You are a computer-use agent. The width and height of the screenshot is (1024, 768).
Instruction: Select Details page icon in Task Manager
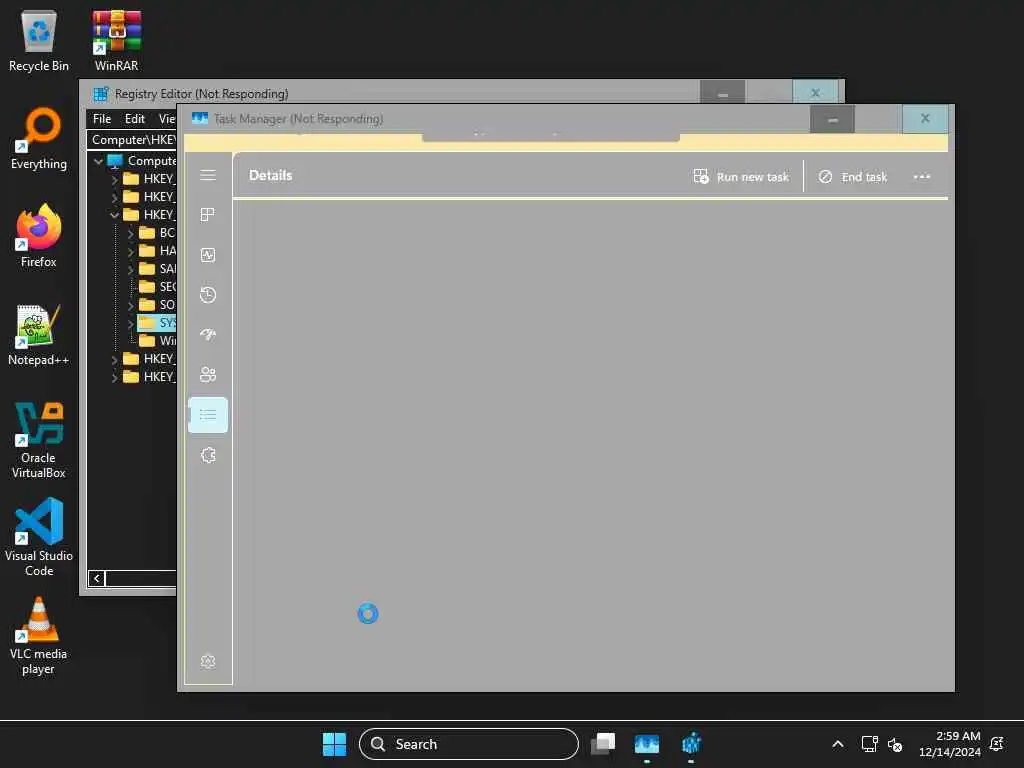point(208,415)
